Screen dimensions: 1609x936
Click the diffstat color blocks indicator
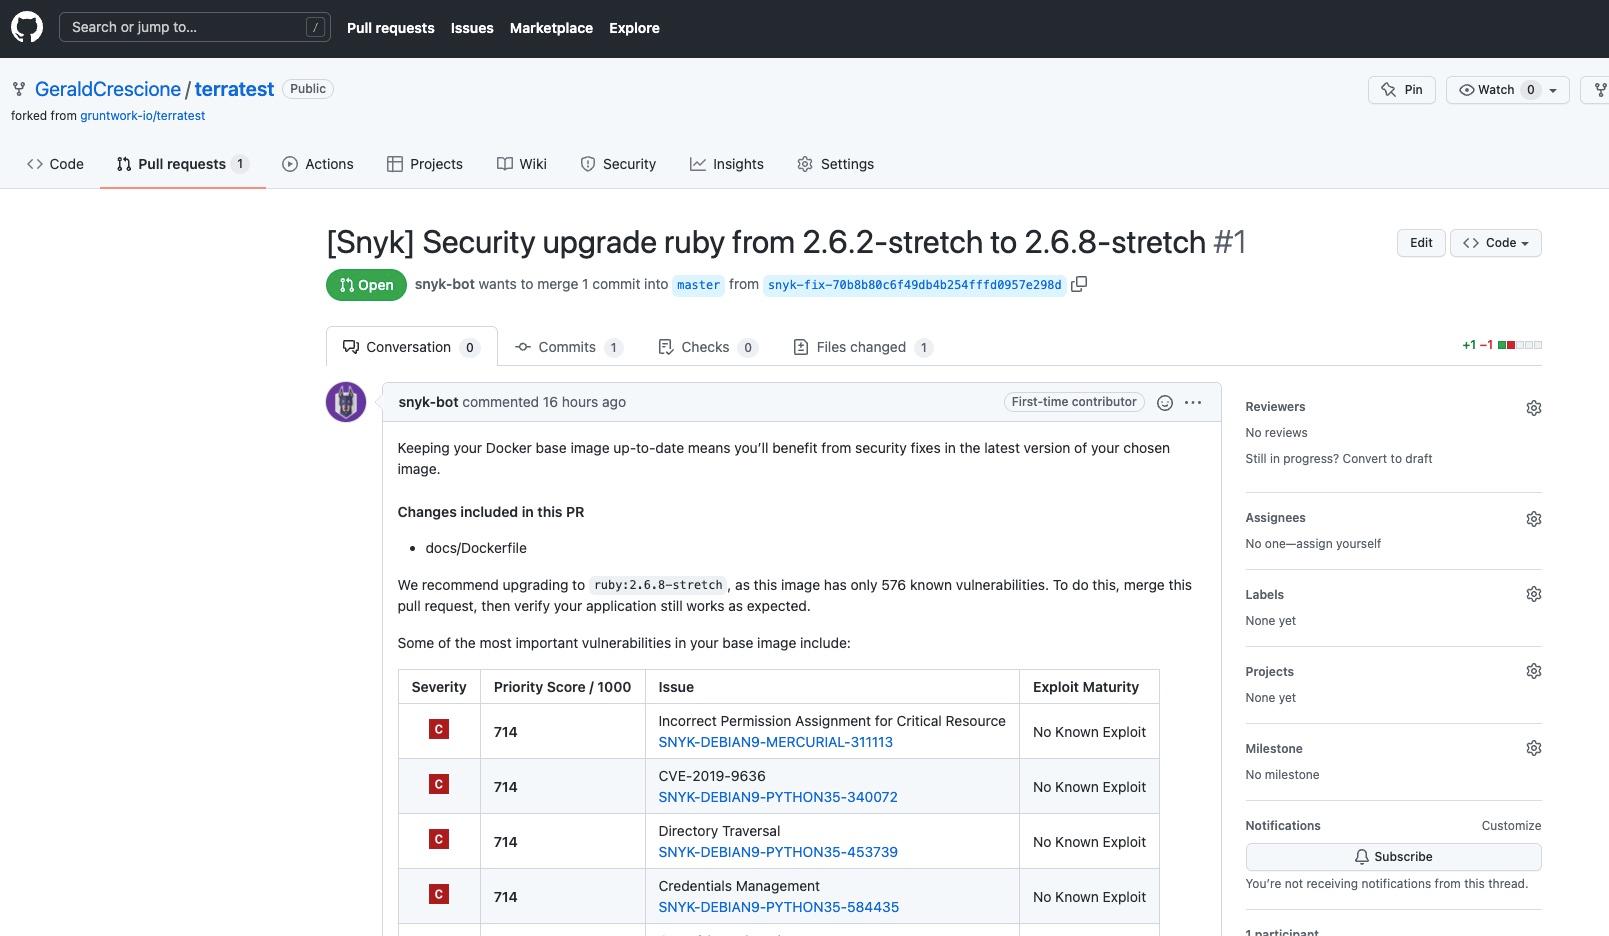[x=1520, y=345]
